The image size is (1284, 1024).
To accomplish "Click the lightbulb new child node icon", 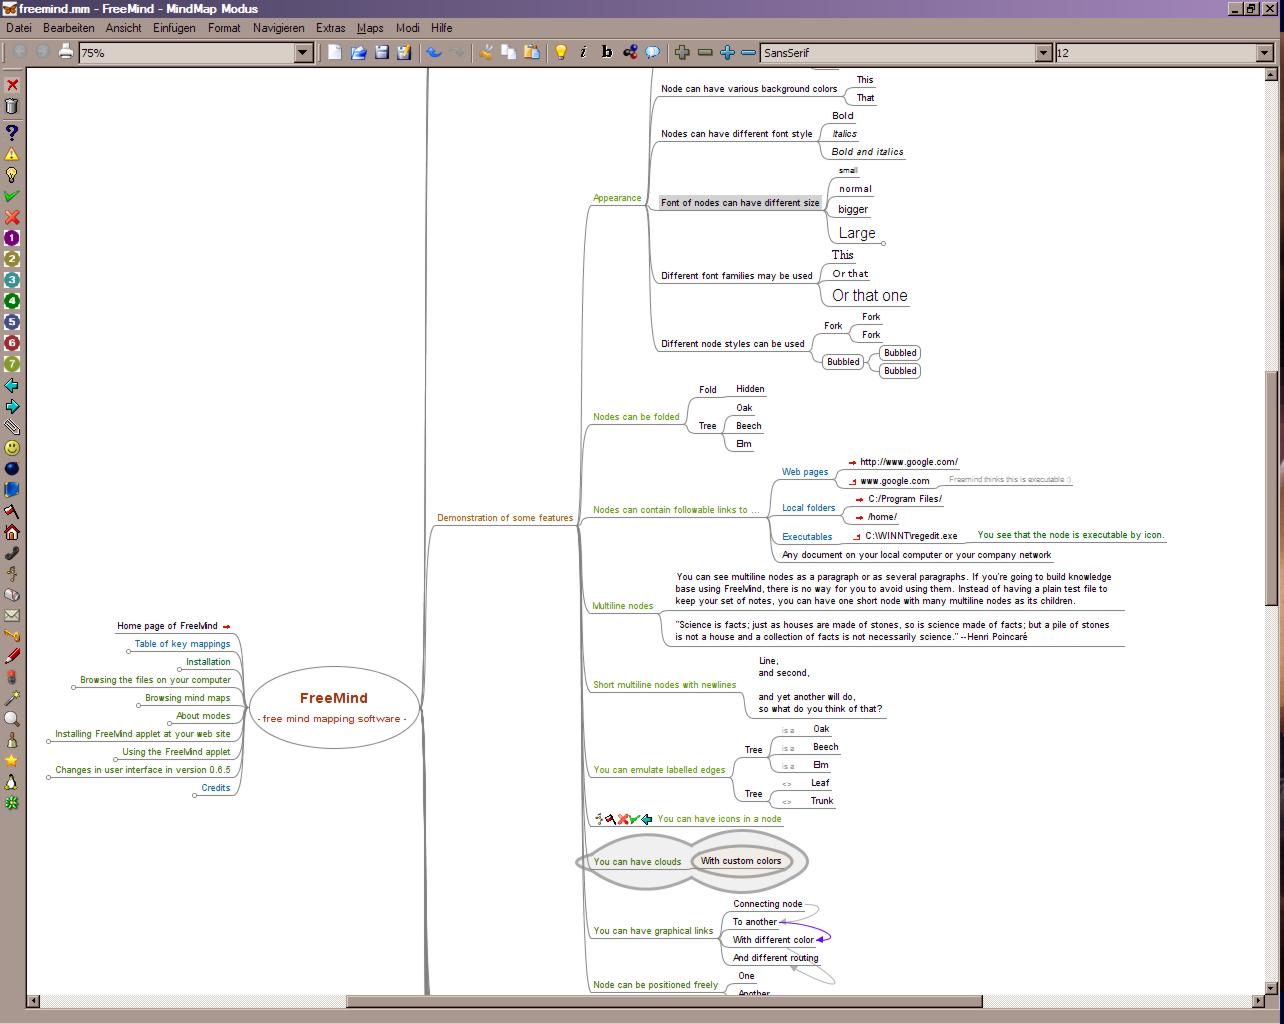I will pyautogui.click(x=561, y=52).
